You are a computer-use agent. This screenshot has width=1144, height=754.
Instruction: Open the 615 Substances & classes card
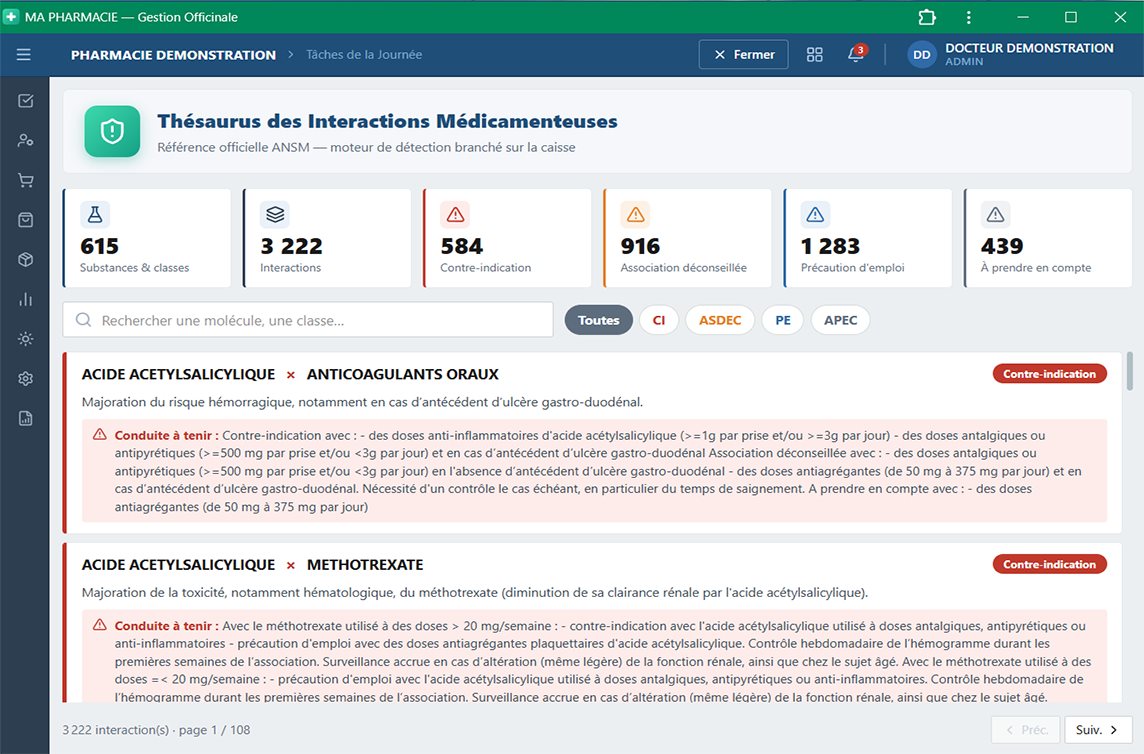pyautogui.click(x=147, y=238)
